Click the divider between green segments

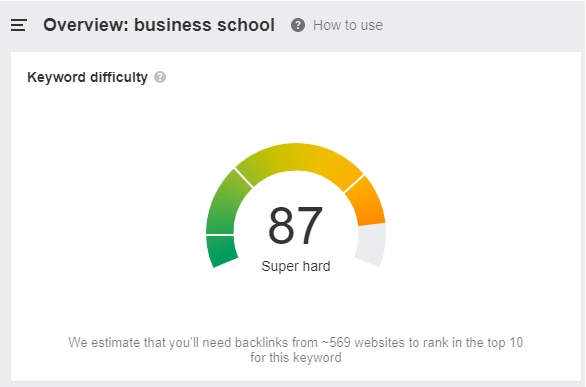coord(220,235)
